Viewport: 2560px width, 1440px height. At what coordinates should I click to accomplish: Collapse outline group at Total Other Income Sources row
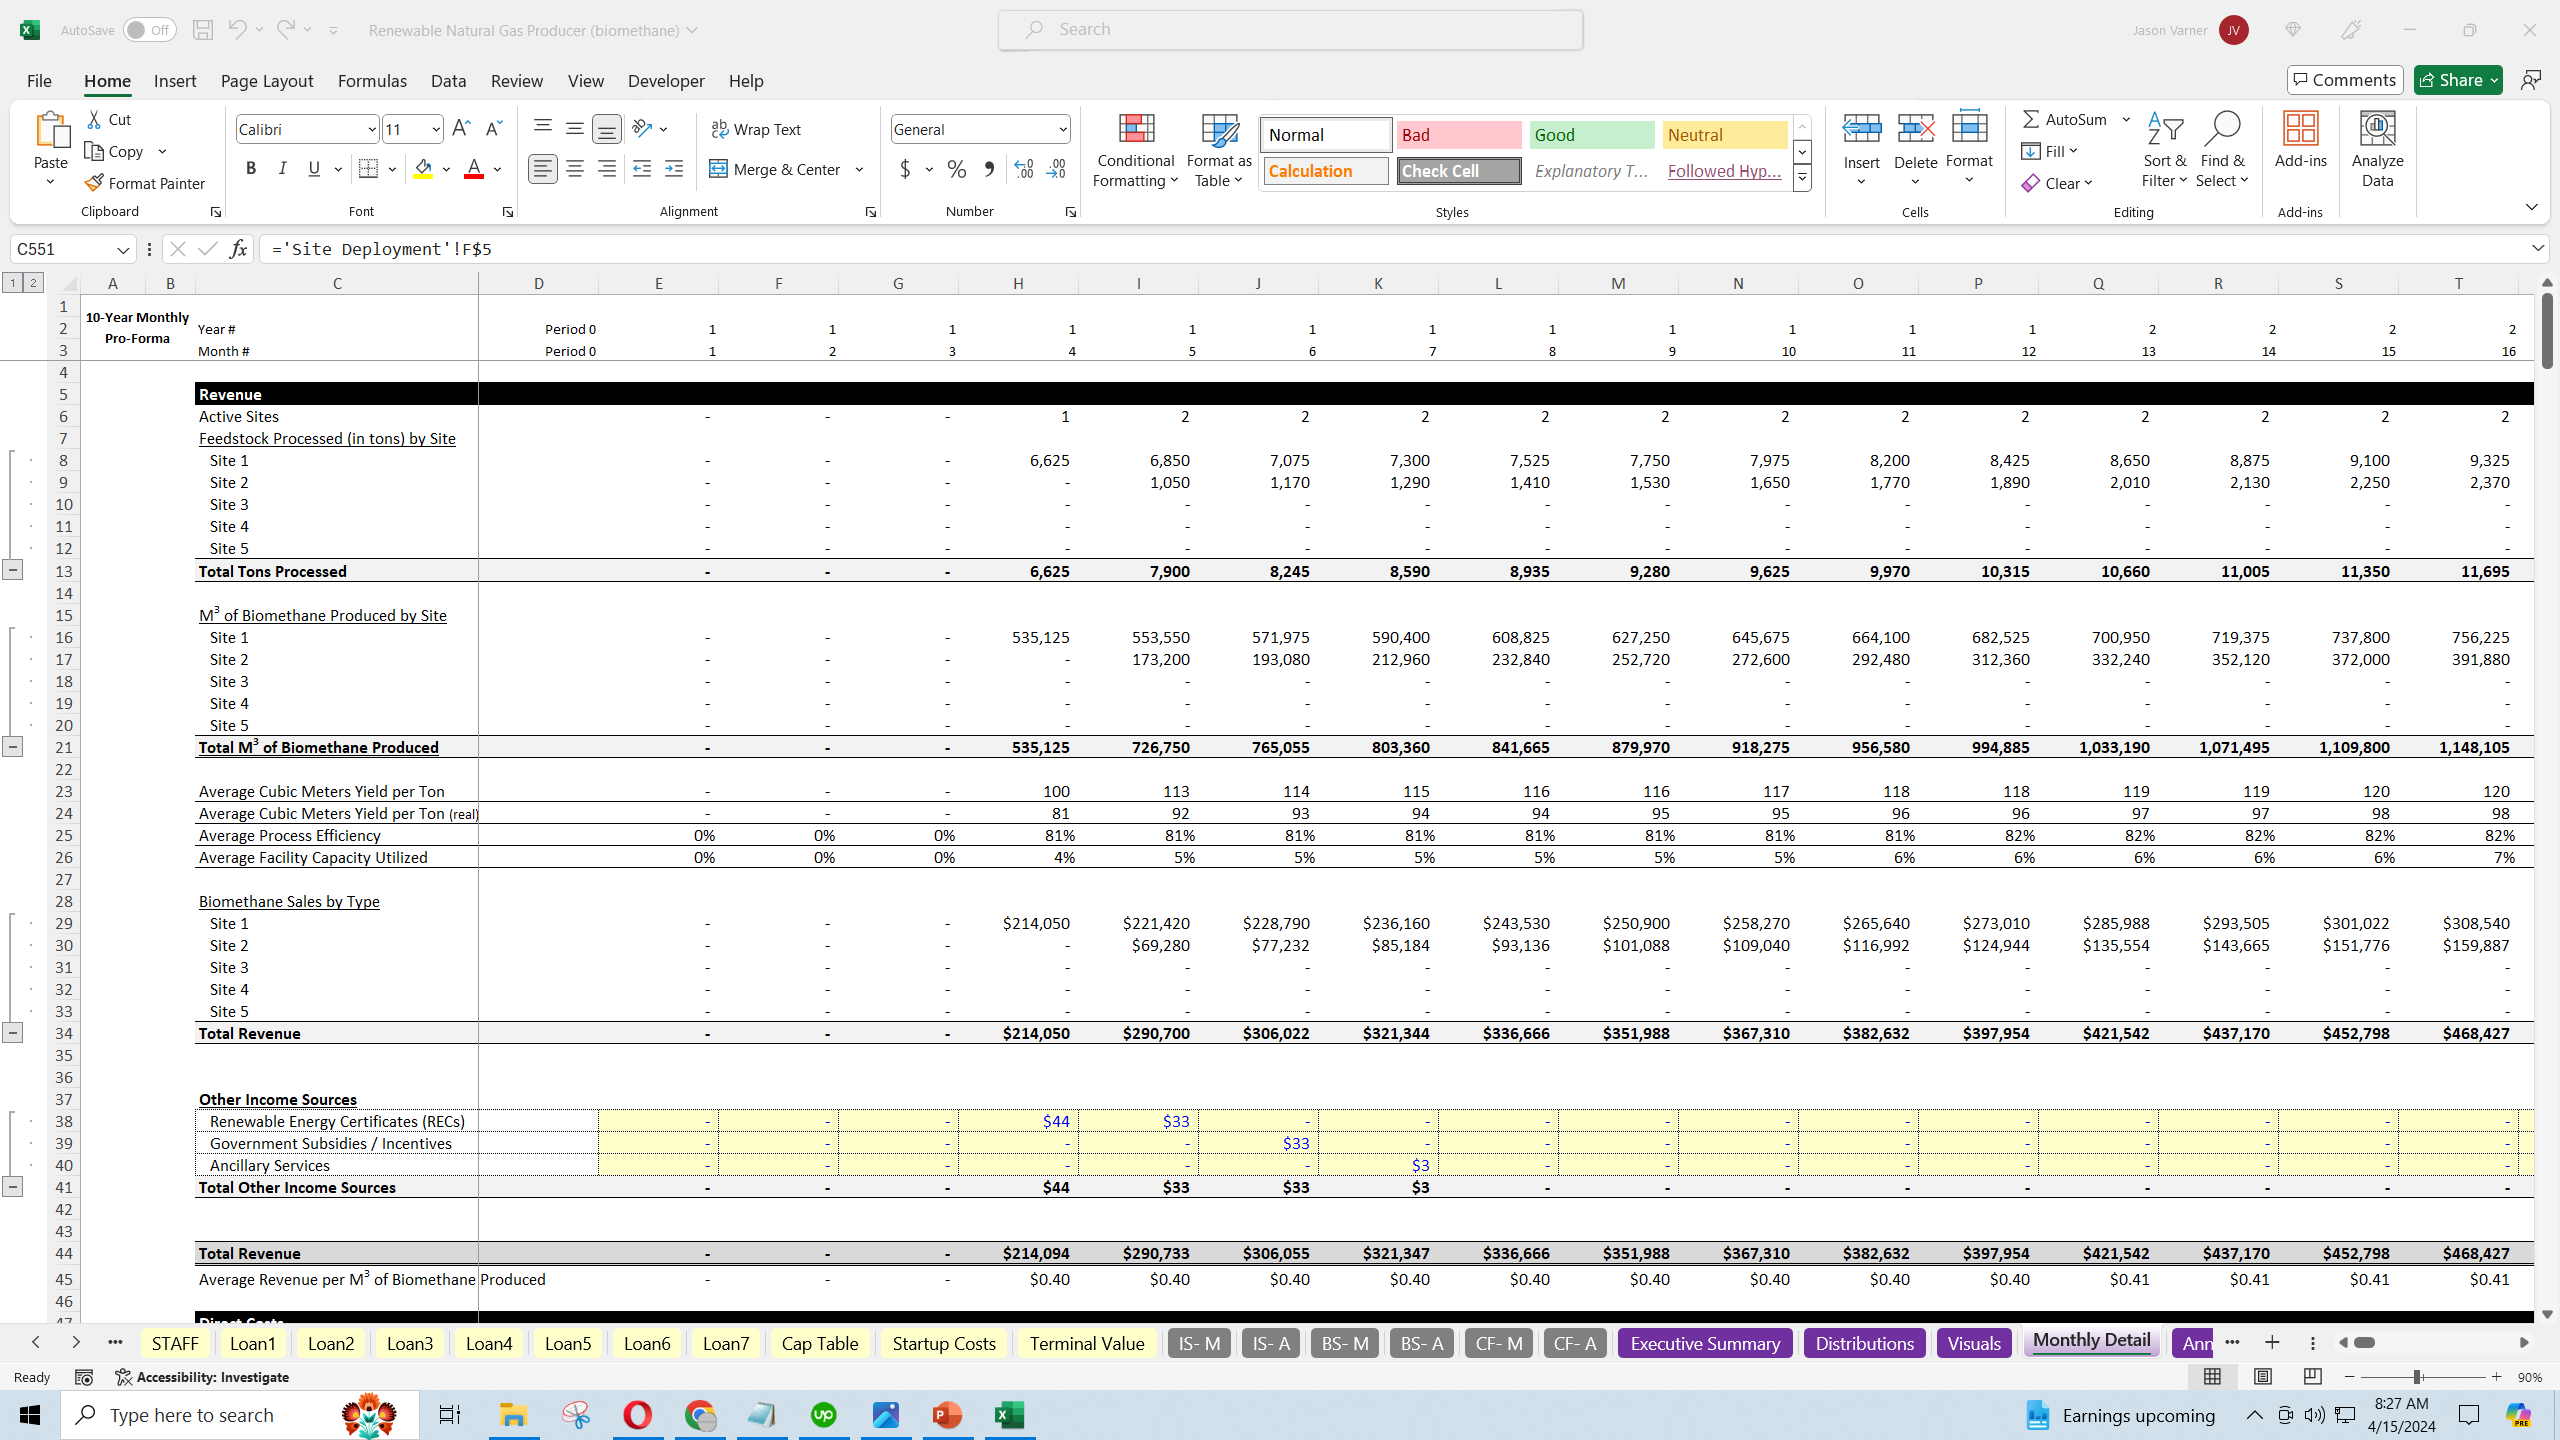point(12,1187)
